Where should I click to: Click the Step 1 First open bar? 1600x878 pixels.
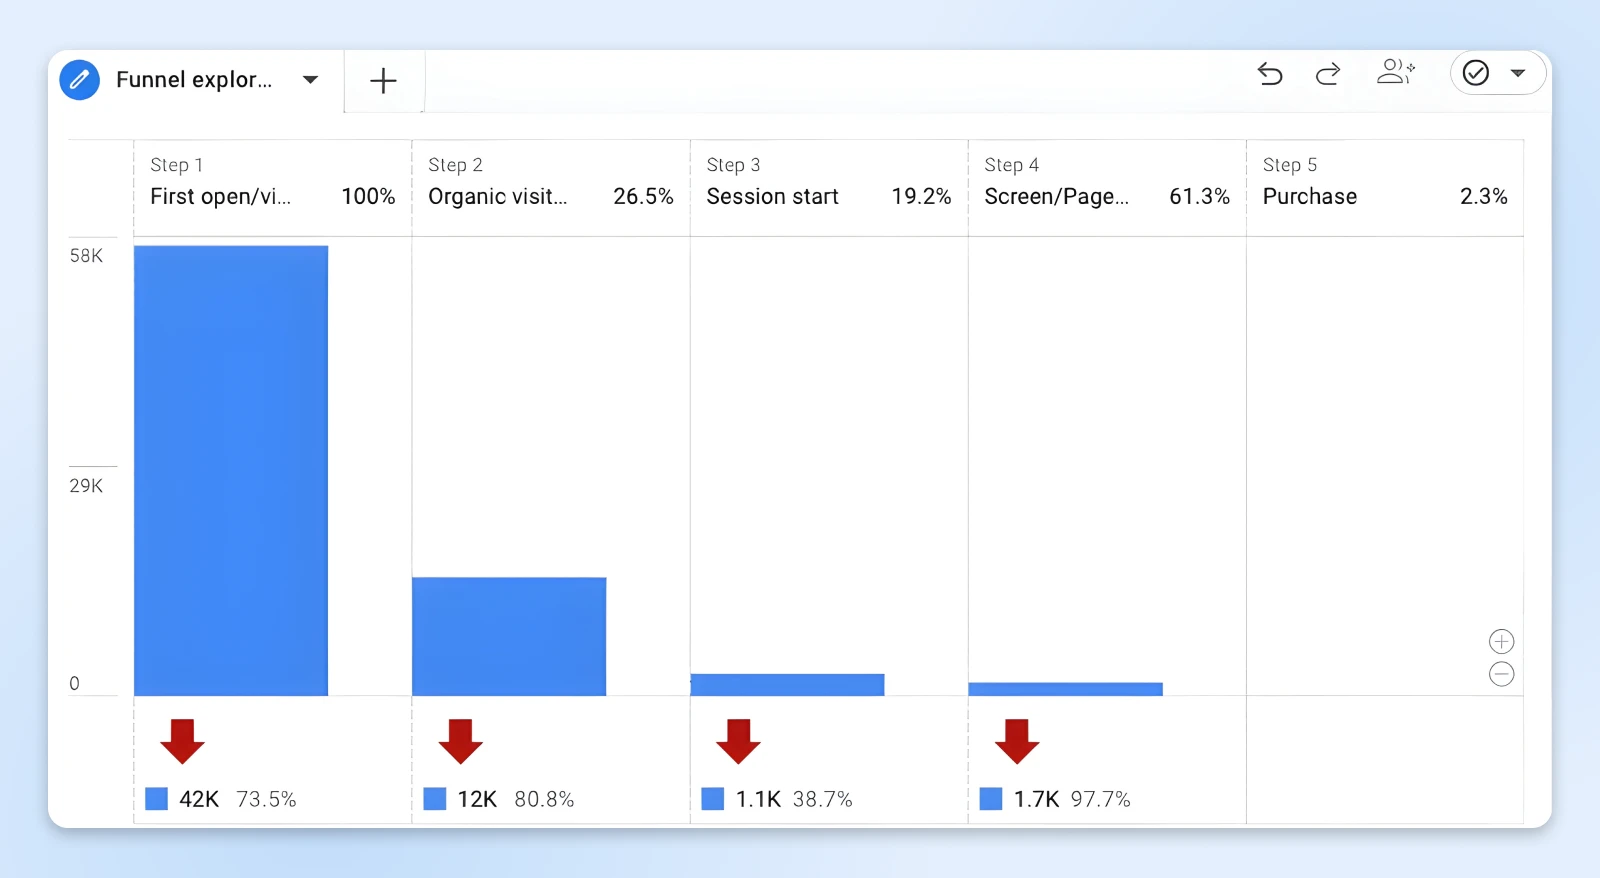[231, 470]
